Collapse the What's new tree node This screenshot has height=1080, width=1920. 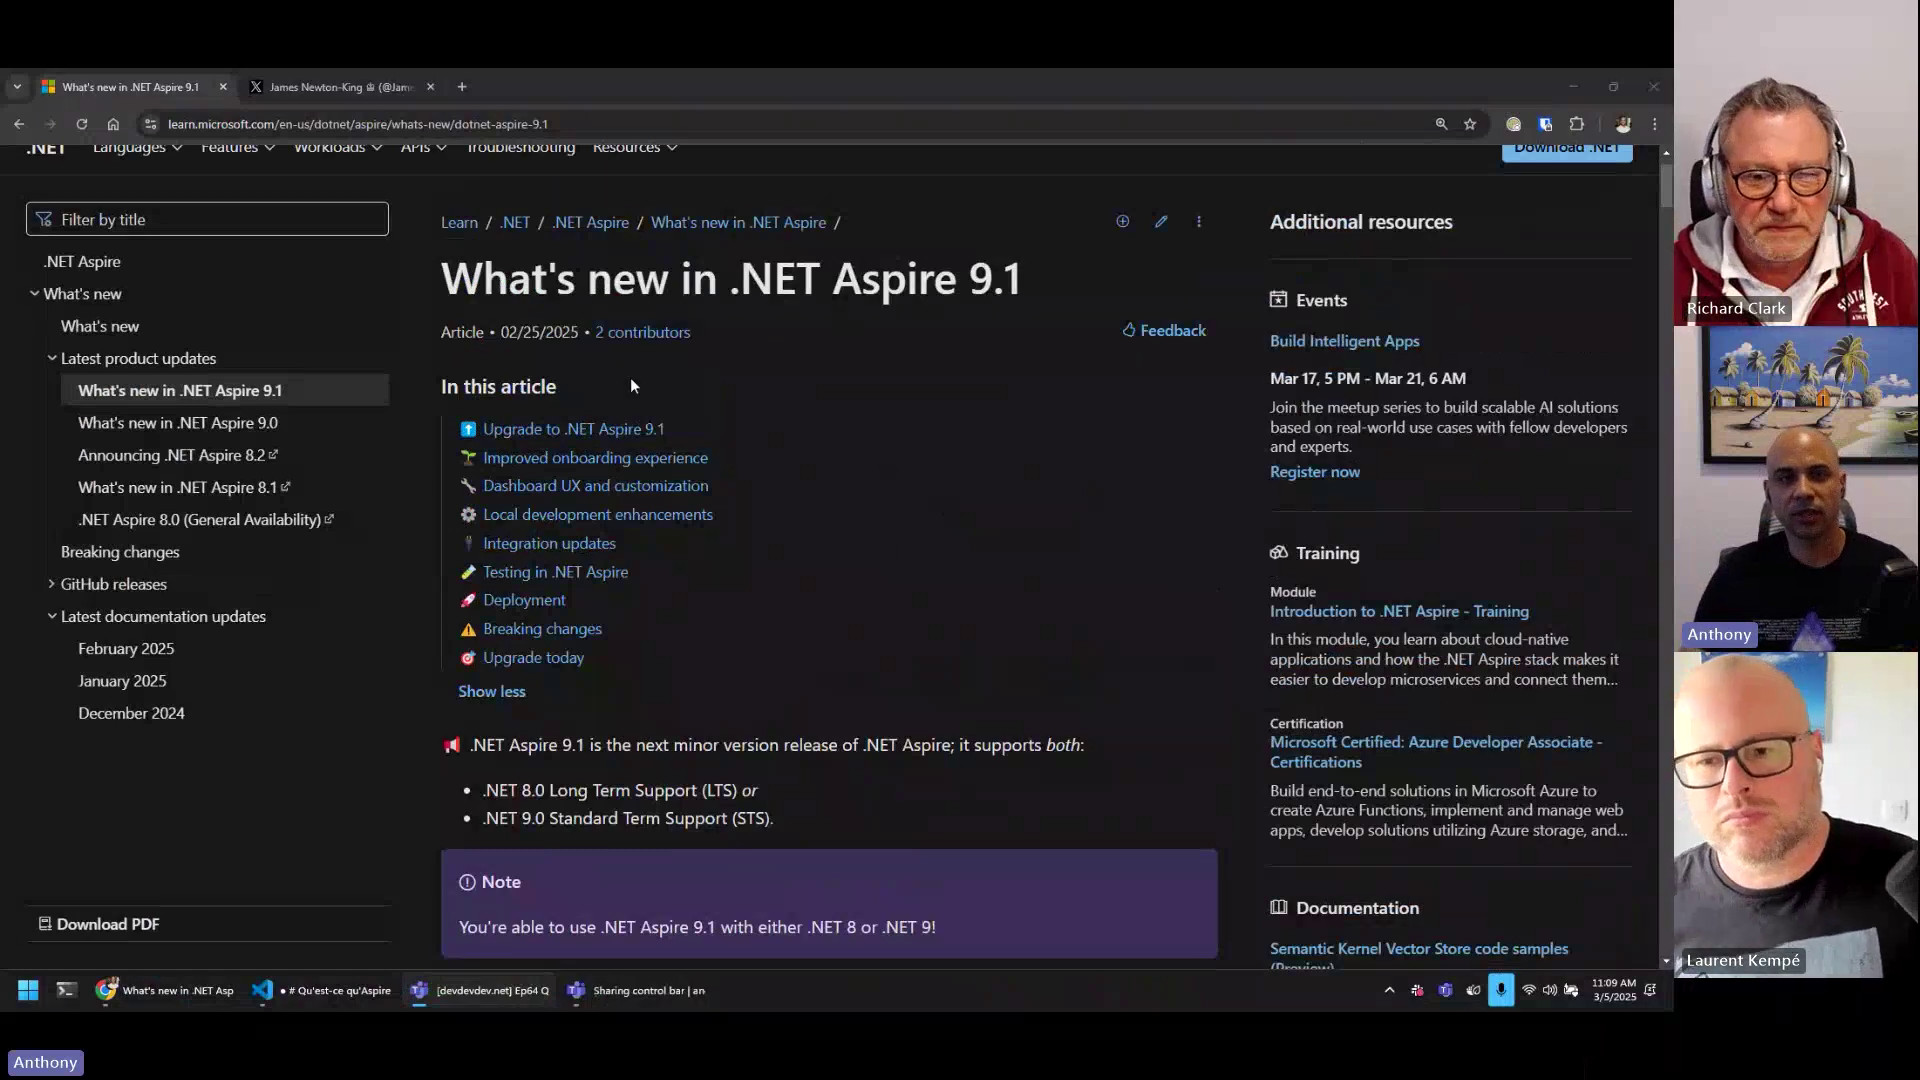(x=35, y=294)
